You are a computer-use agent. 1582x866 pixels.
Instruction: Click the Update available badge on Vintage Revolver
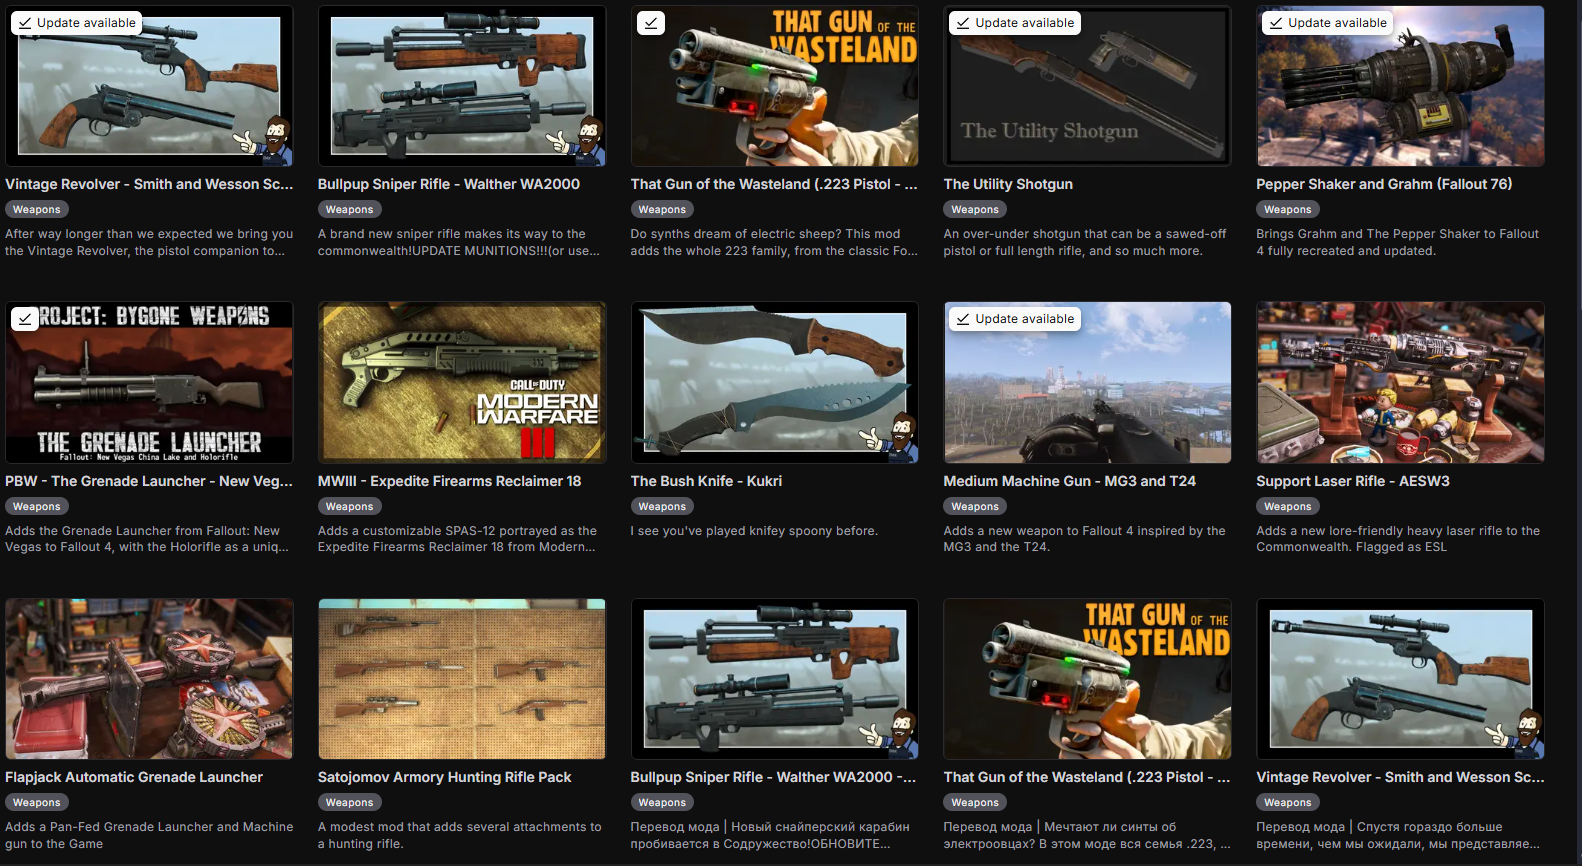[76, 23]
